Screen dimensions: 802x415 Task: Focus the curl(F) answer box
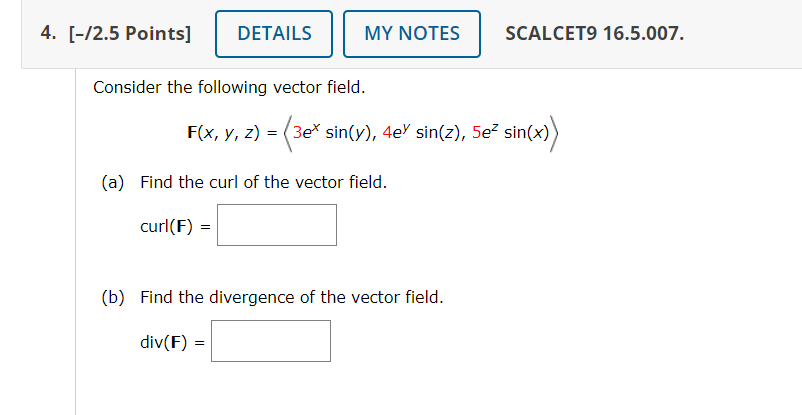277,225
